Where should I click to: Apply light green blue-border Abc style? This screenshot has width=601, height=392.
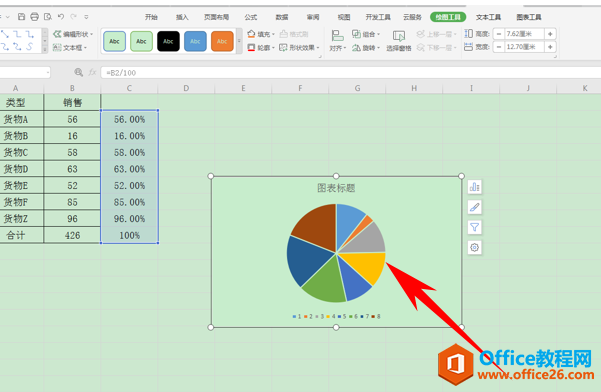coord(114,41)
